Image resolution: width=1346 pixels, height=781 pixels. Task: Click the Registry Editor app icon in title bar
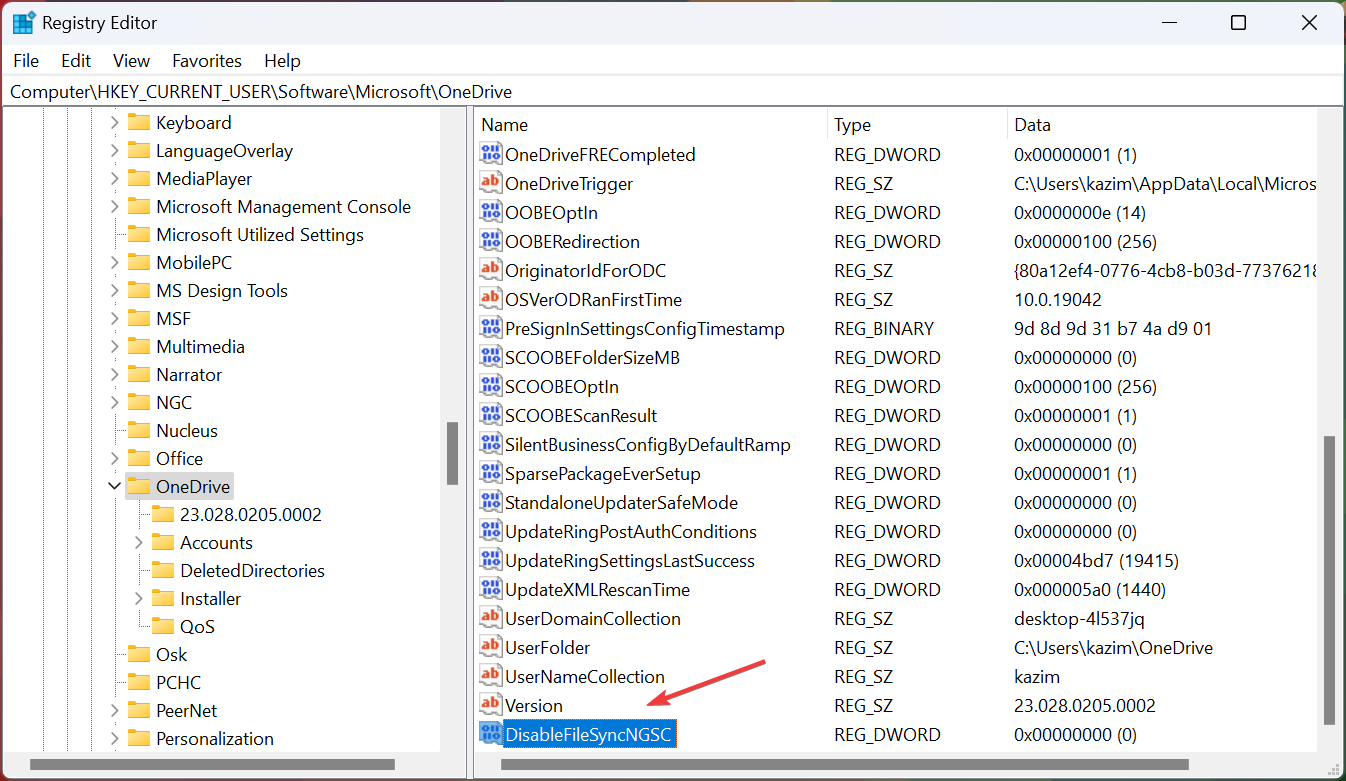tap(24, 22)
